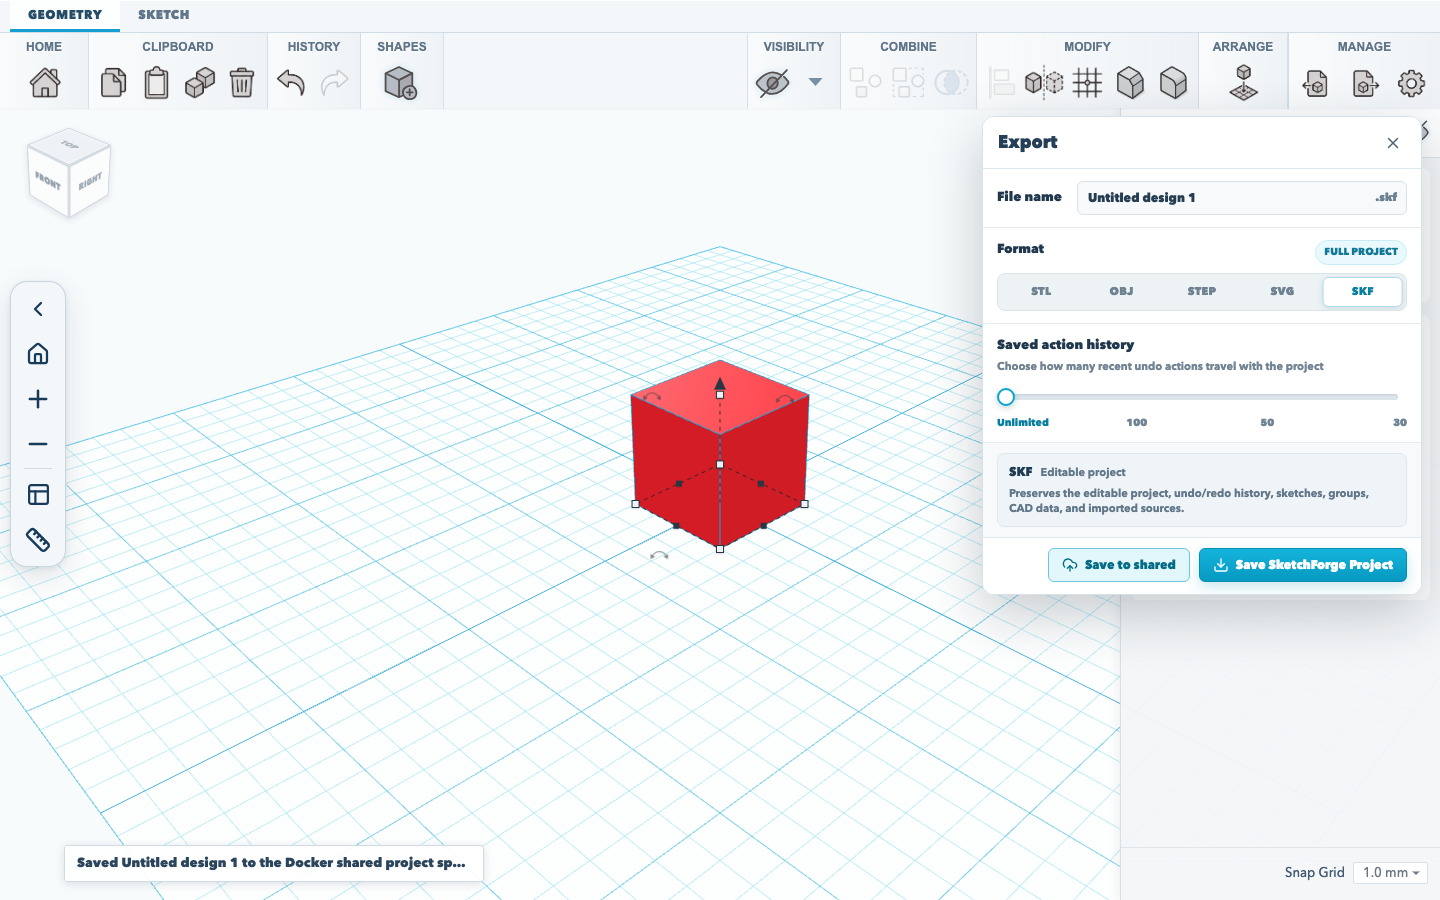Image resolution: width=1440 pixels, height=900 pixels.
Task: Open the Snap Grid 1.0 mm dropdown
Action: point(1390,873)
